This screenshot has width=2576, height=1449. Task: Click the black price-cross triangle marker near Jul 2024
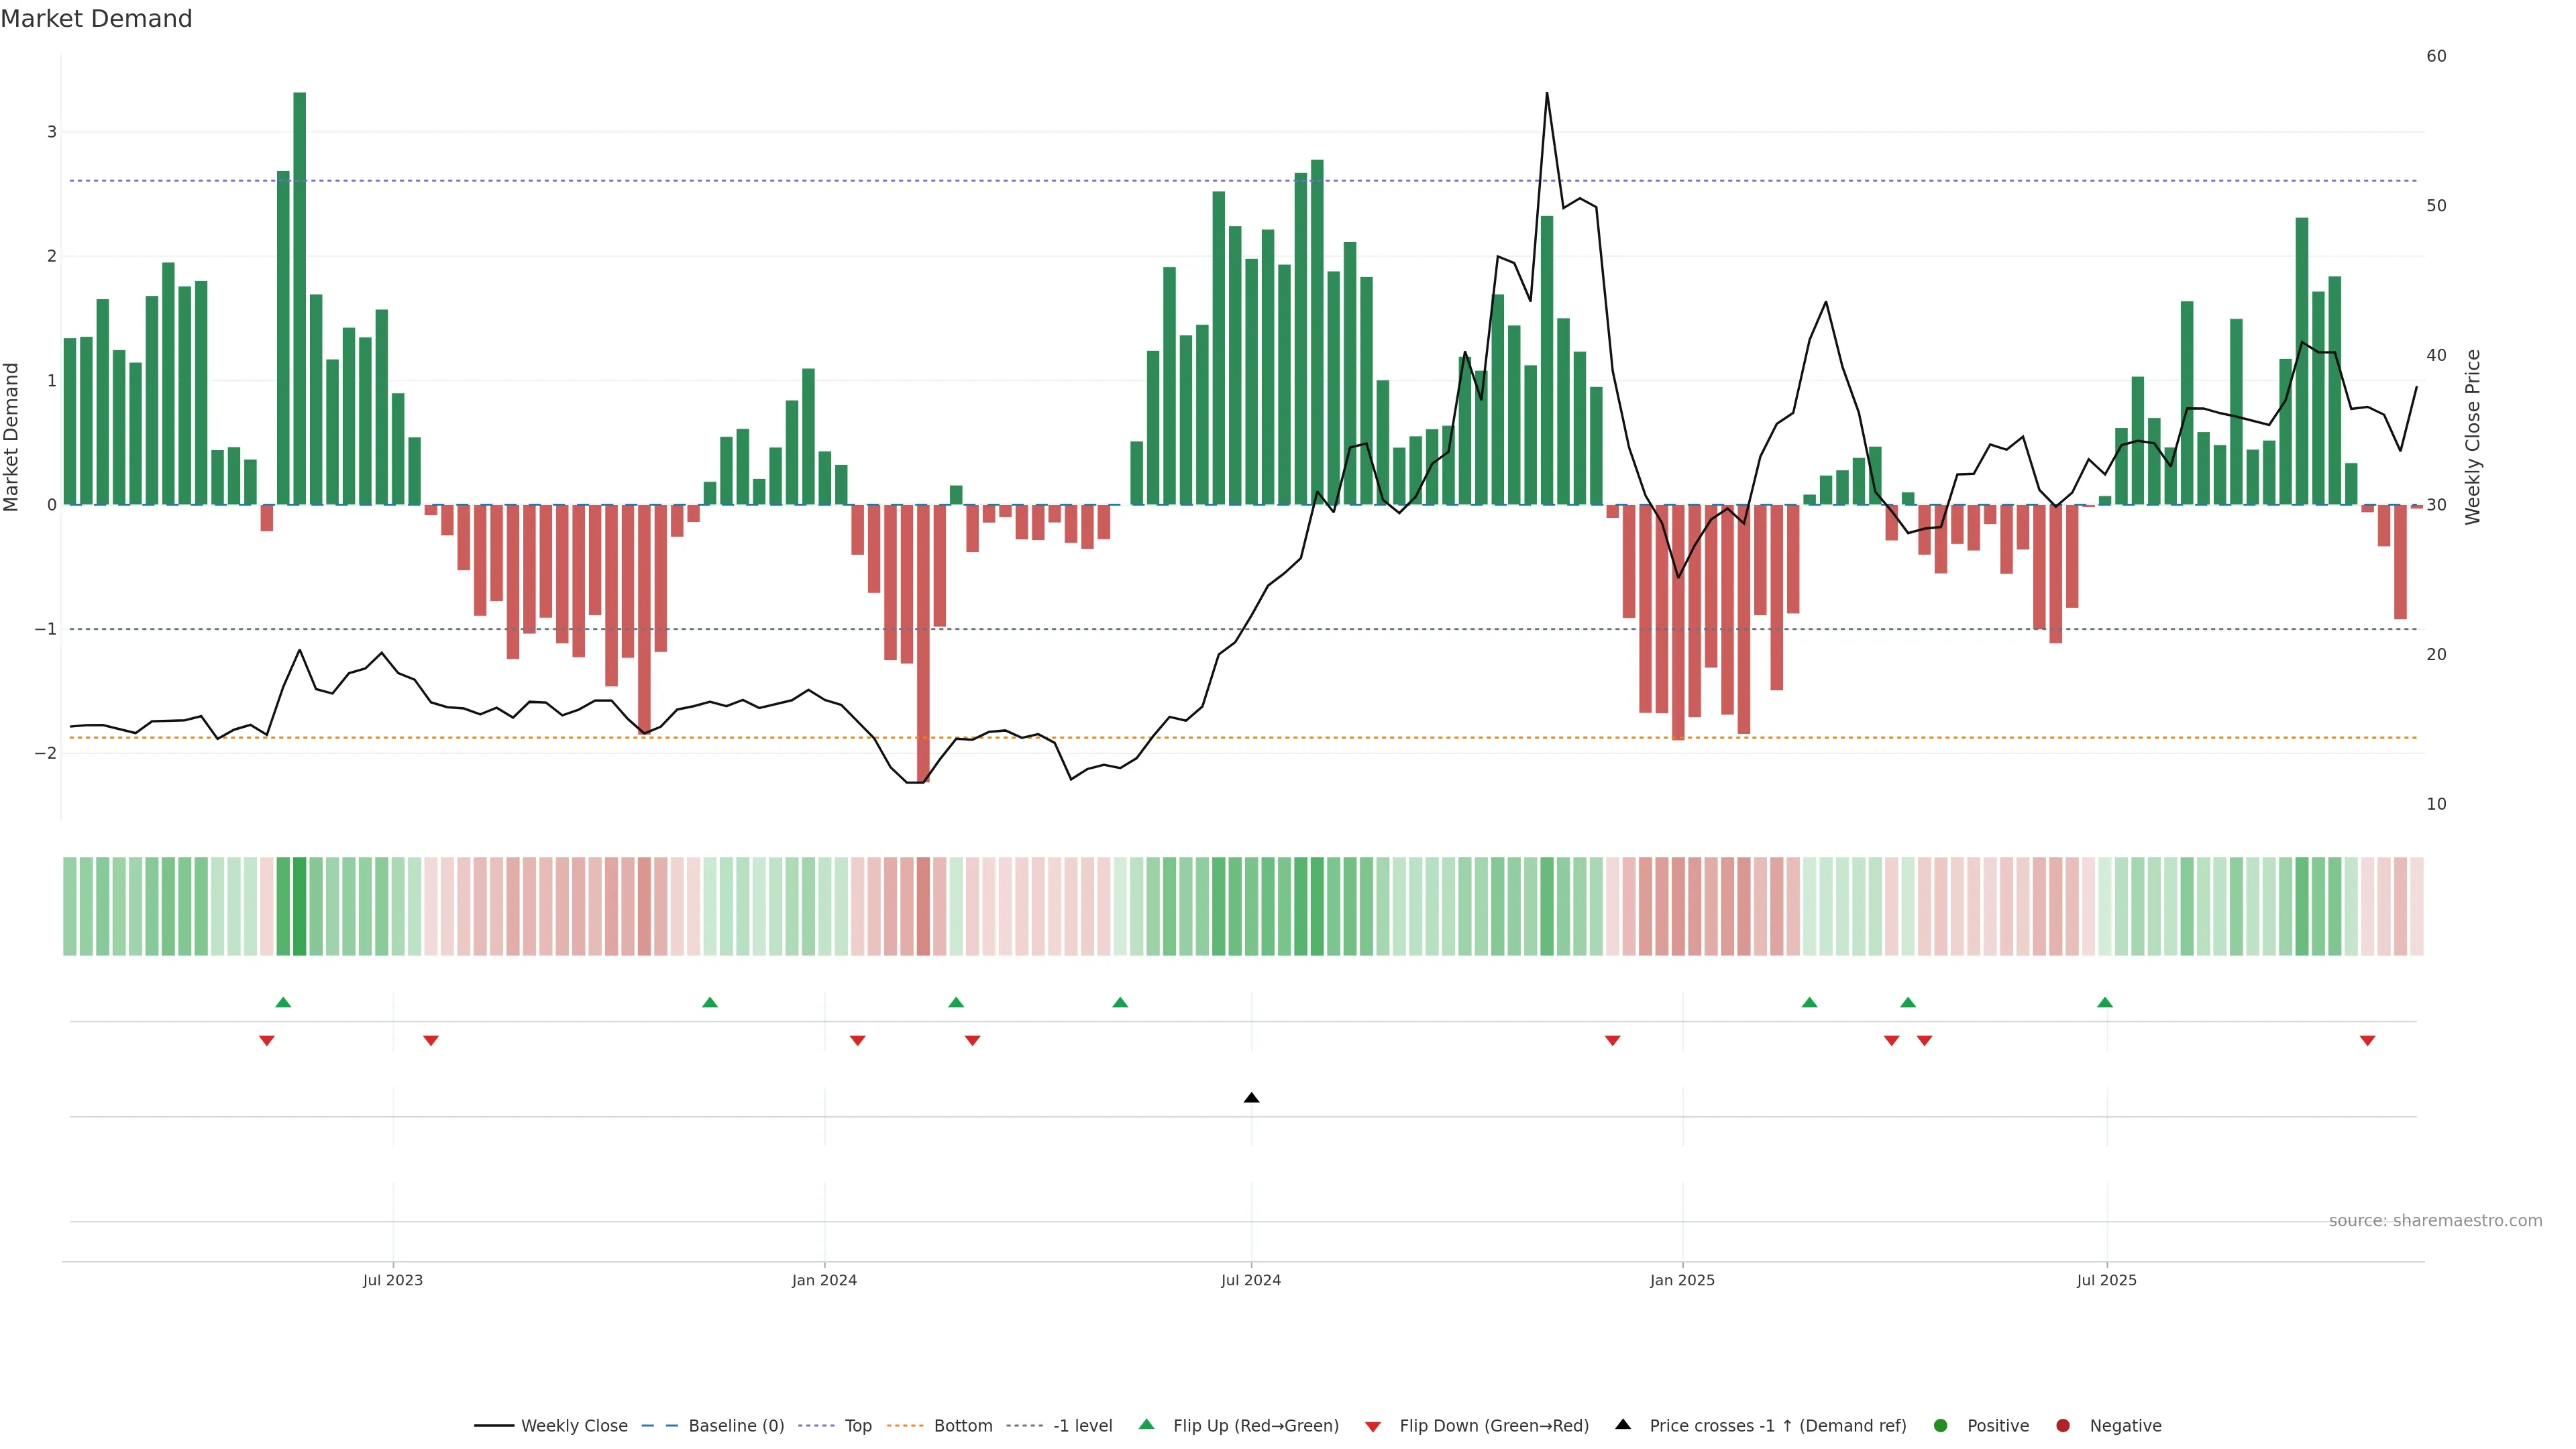1251,1098
